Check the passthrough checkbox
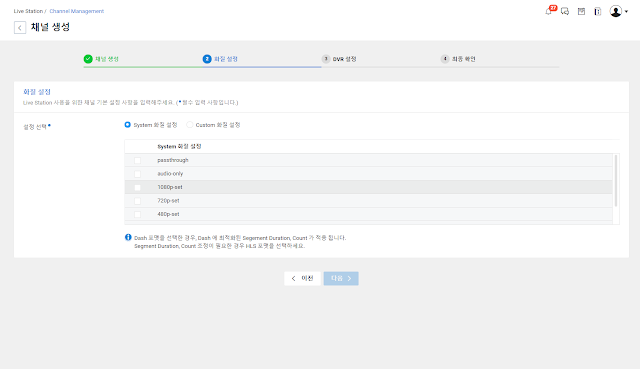The height and width of the screenshot is (369, 640). click(x=138, y=160)
